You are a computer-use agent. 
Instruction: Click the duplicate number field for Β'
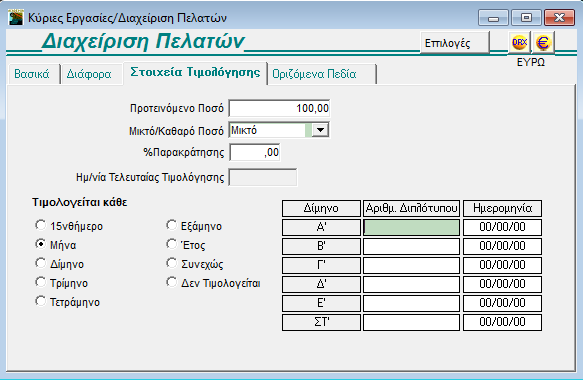pos(411,246)
